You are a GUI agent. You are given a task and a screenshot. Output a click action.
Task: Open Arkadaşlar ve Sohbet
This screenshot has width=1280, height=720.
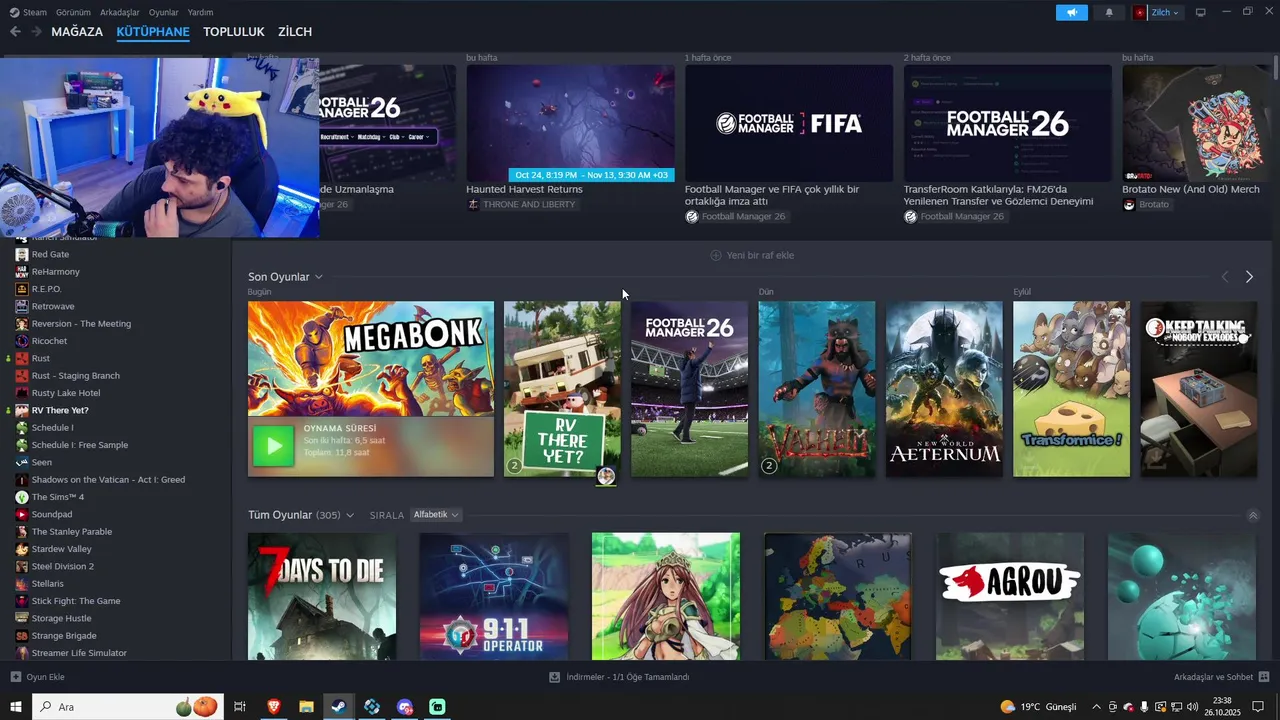(1222, 677)
